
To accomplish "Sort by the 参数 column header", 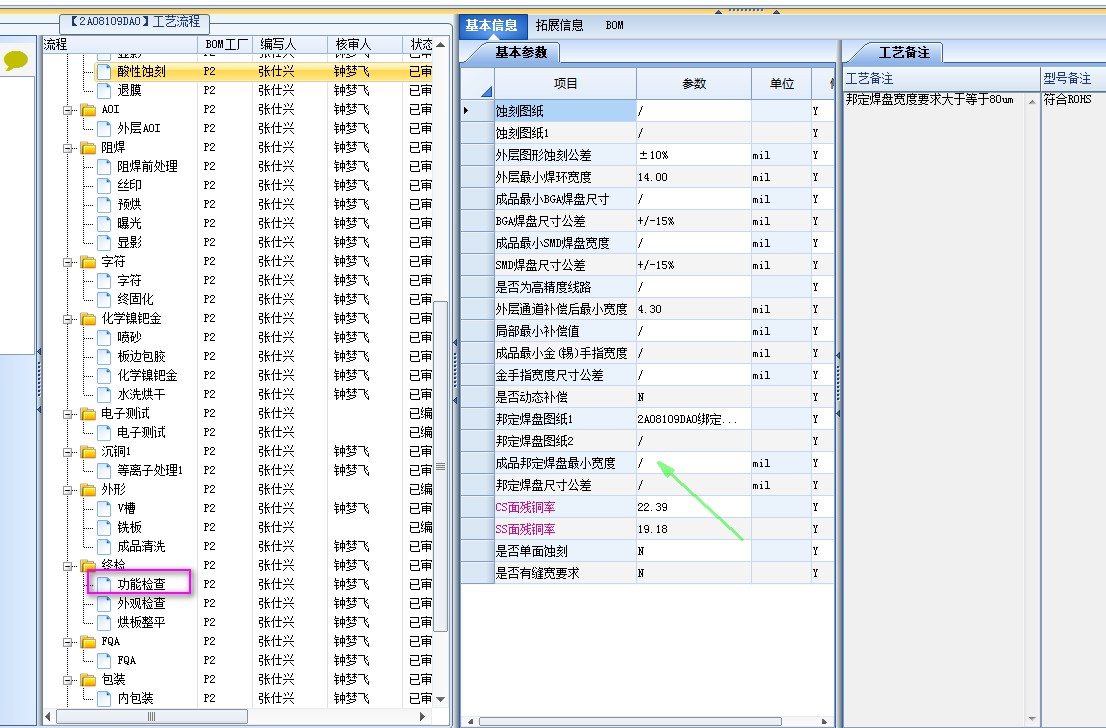I will tap(694, 83).
